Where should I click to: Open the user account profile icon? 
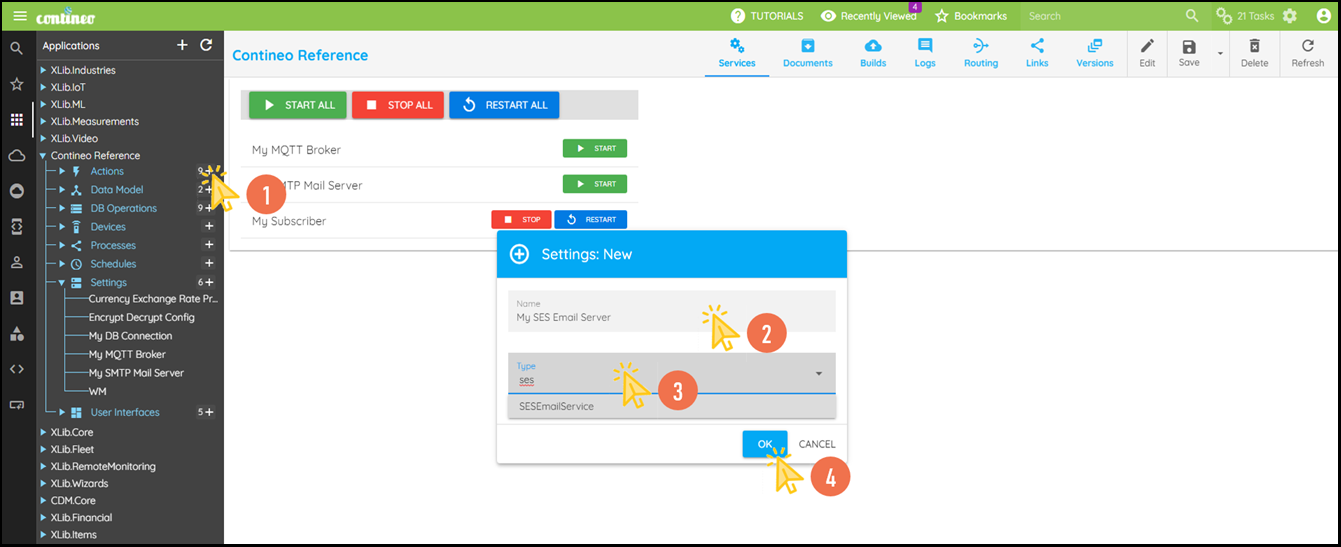point(1323,16)
